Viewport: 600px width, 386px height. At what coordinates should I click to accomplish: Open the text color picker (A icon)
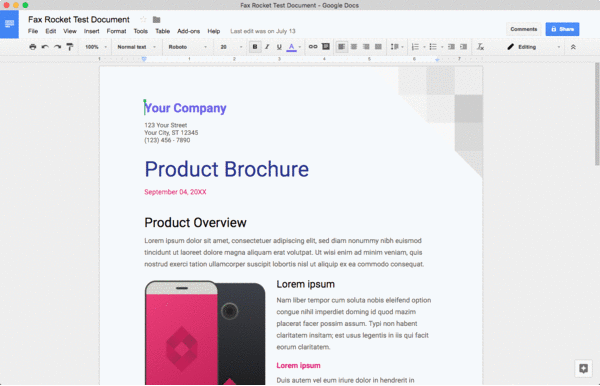(x=292, y=47)
